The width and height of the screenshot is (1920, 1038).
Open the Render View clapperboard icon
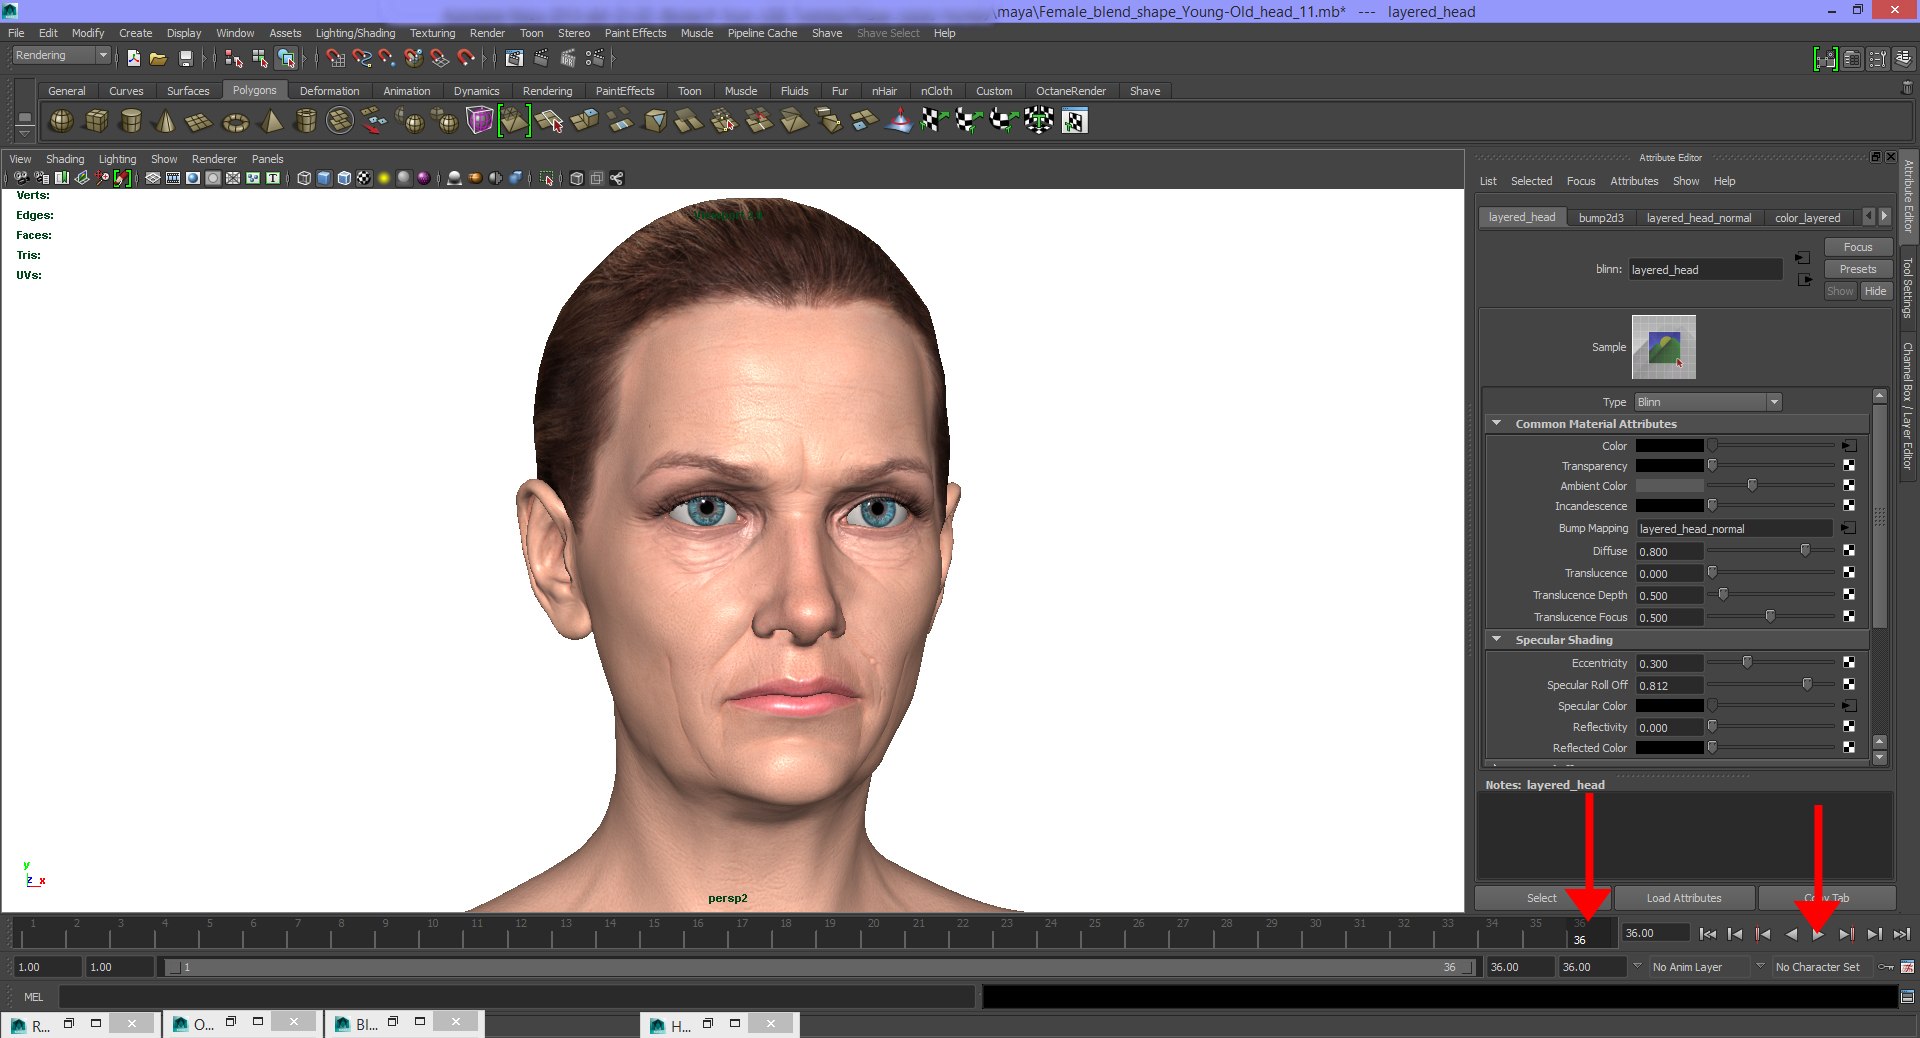coord(514,58)
